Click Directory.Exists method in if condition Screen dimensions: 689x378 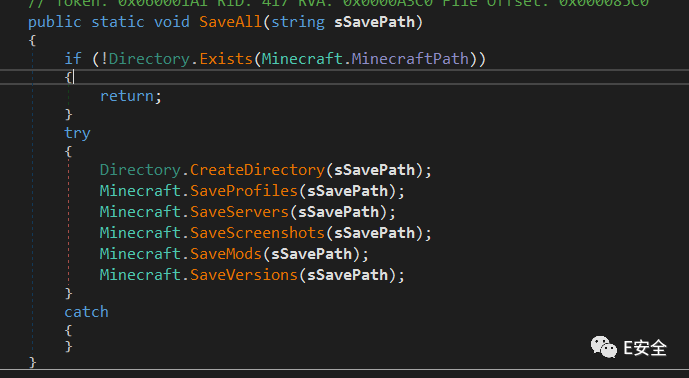226,59
